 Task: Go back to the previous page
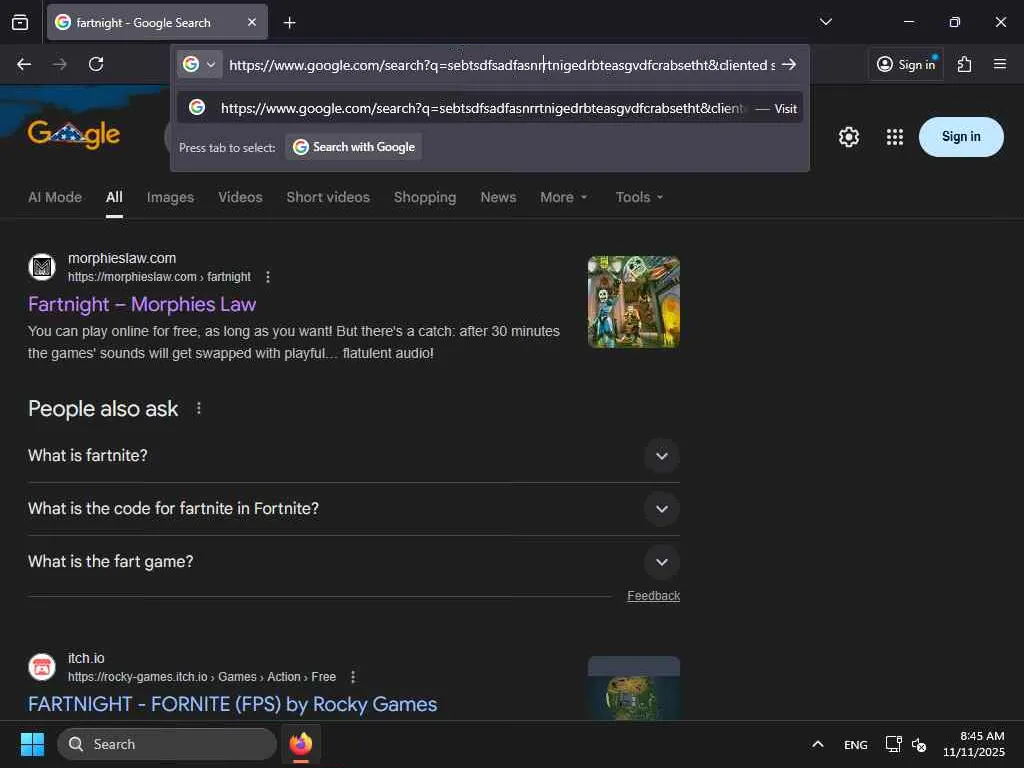[24, 64]
